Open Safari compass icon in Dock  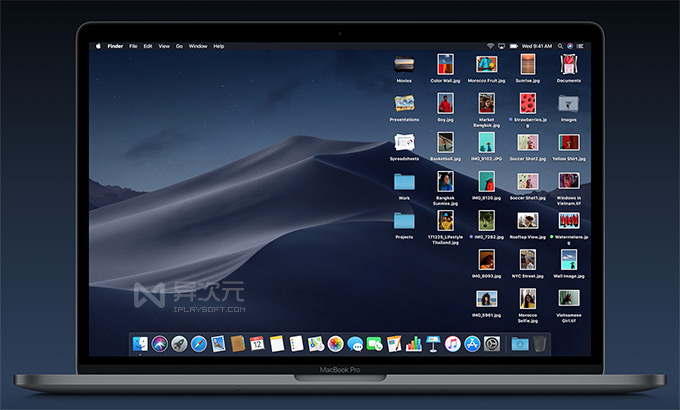(x=198, y=343)
